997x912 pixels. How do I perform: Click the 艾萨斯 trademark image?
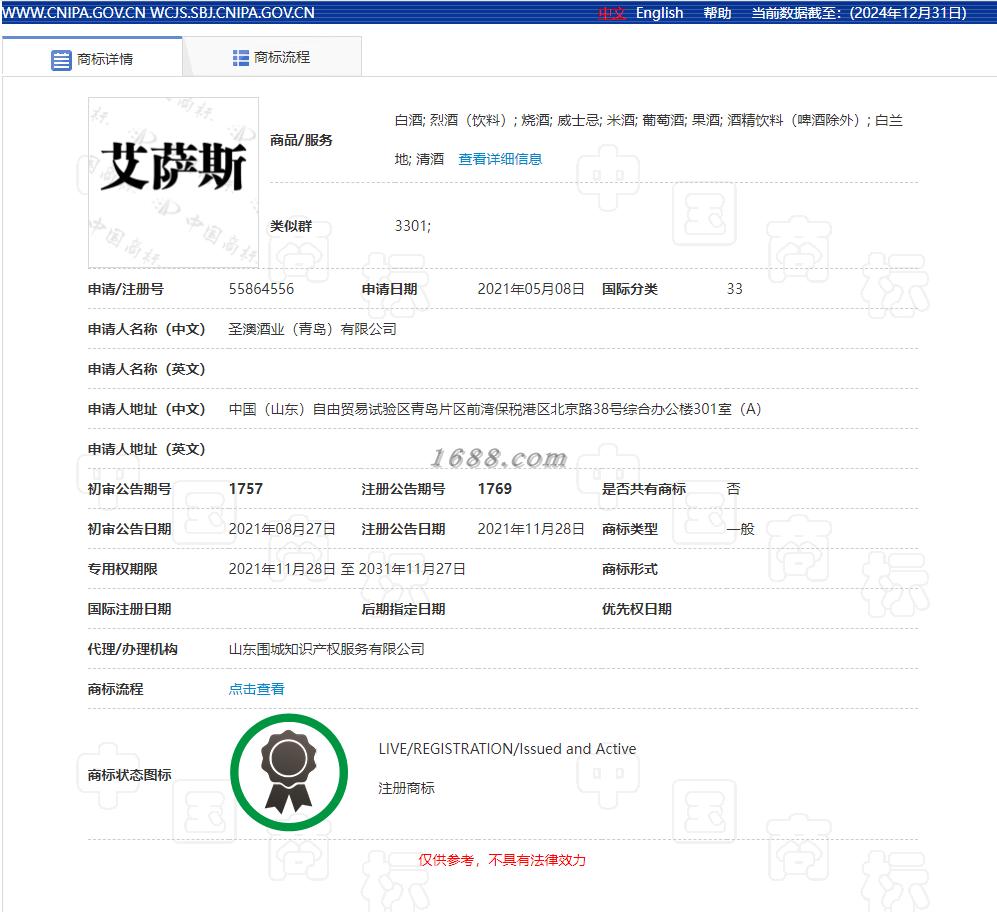point(173,183)
